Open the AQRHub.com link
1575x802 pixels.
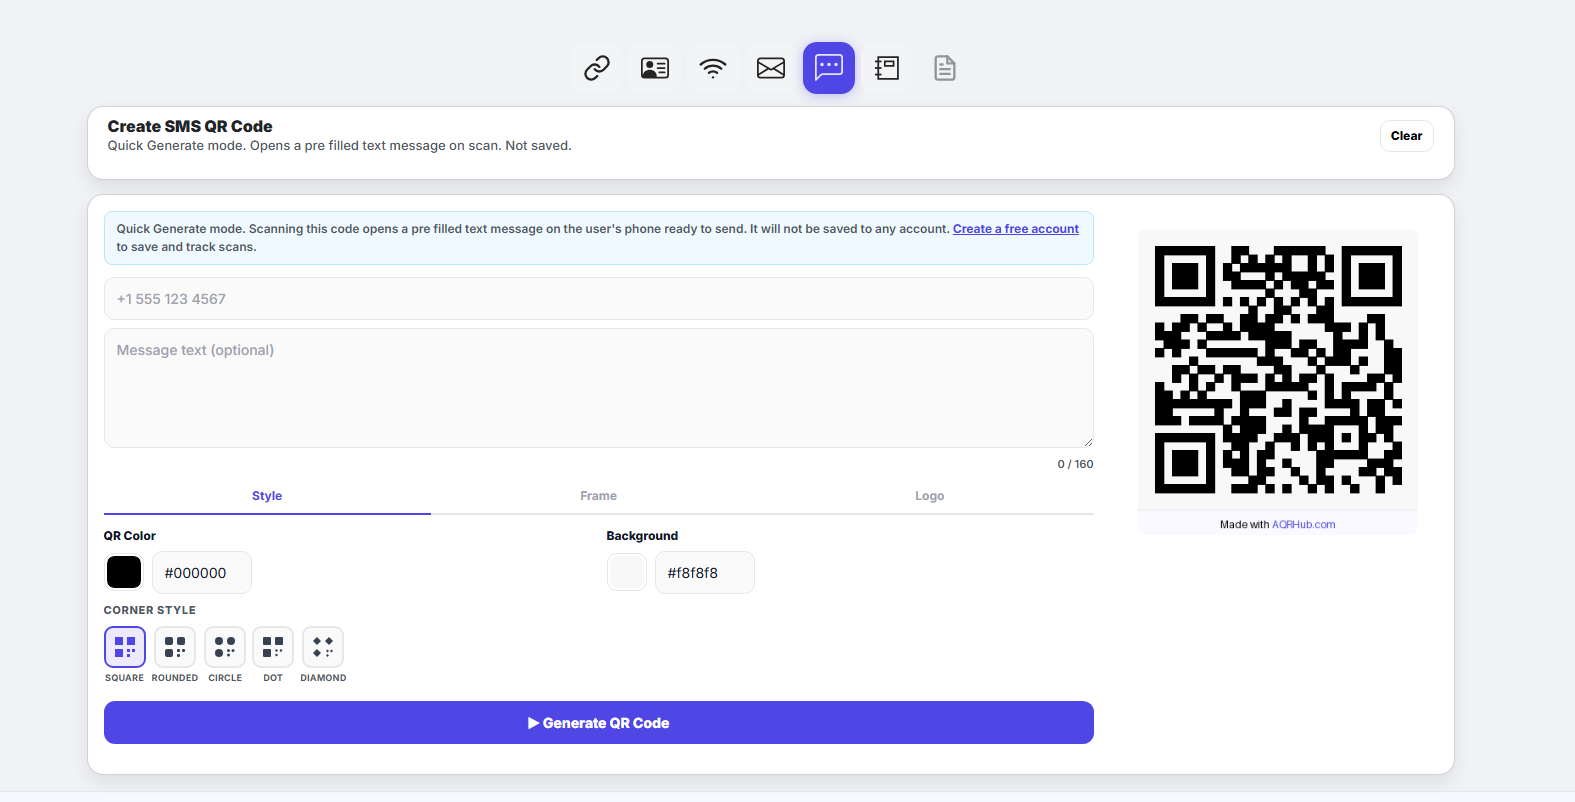(1304, 524)
